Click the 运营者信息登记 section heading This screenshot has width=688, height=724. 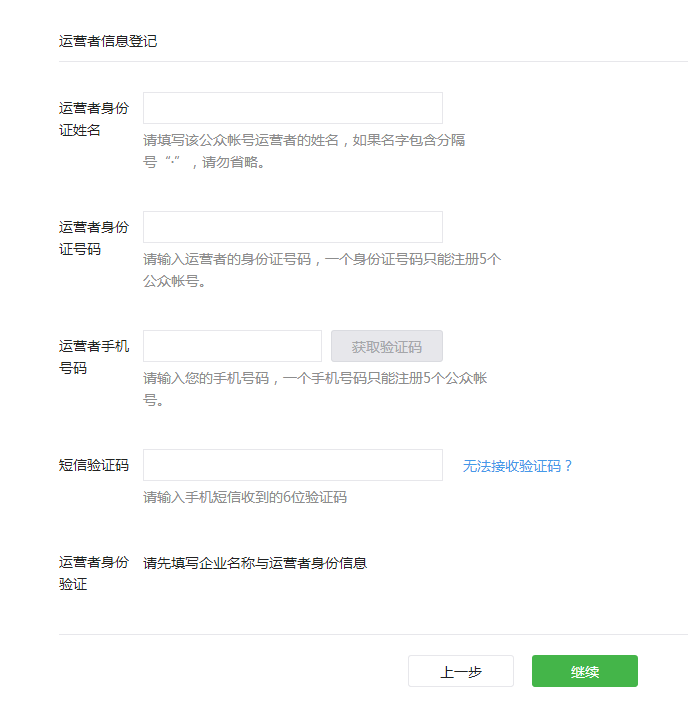pos(108,41)
